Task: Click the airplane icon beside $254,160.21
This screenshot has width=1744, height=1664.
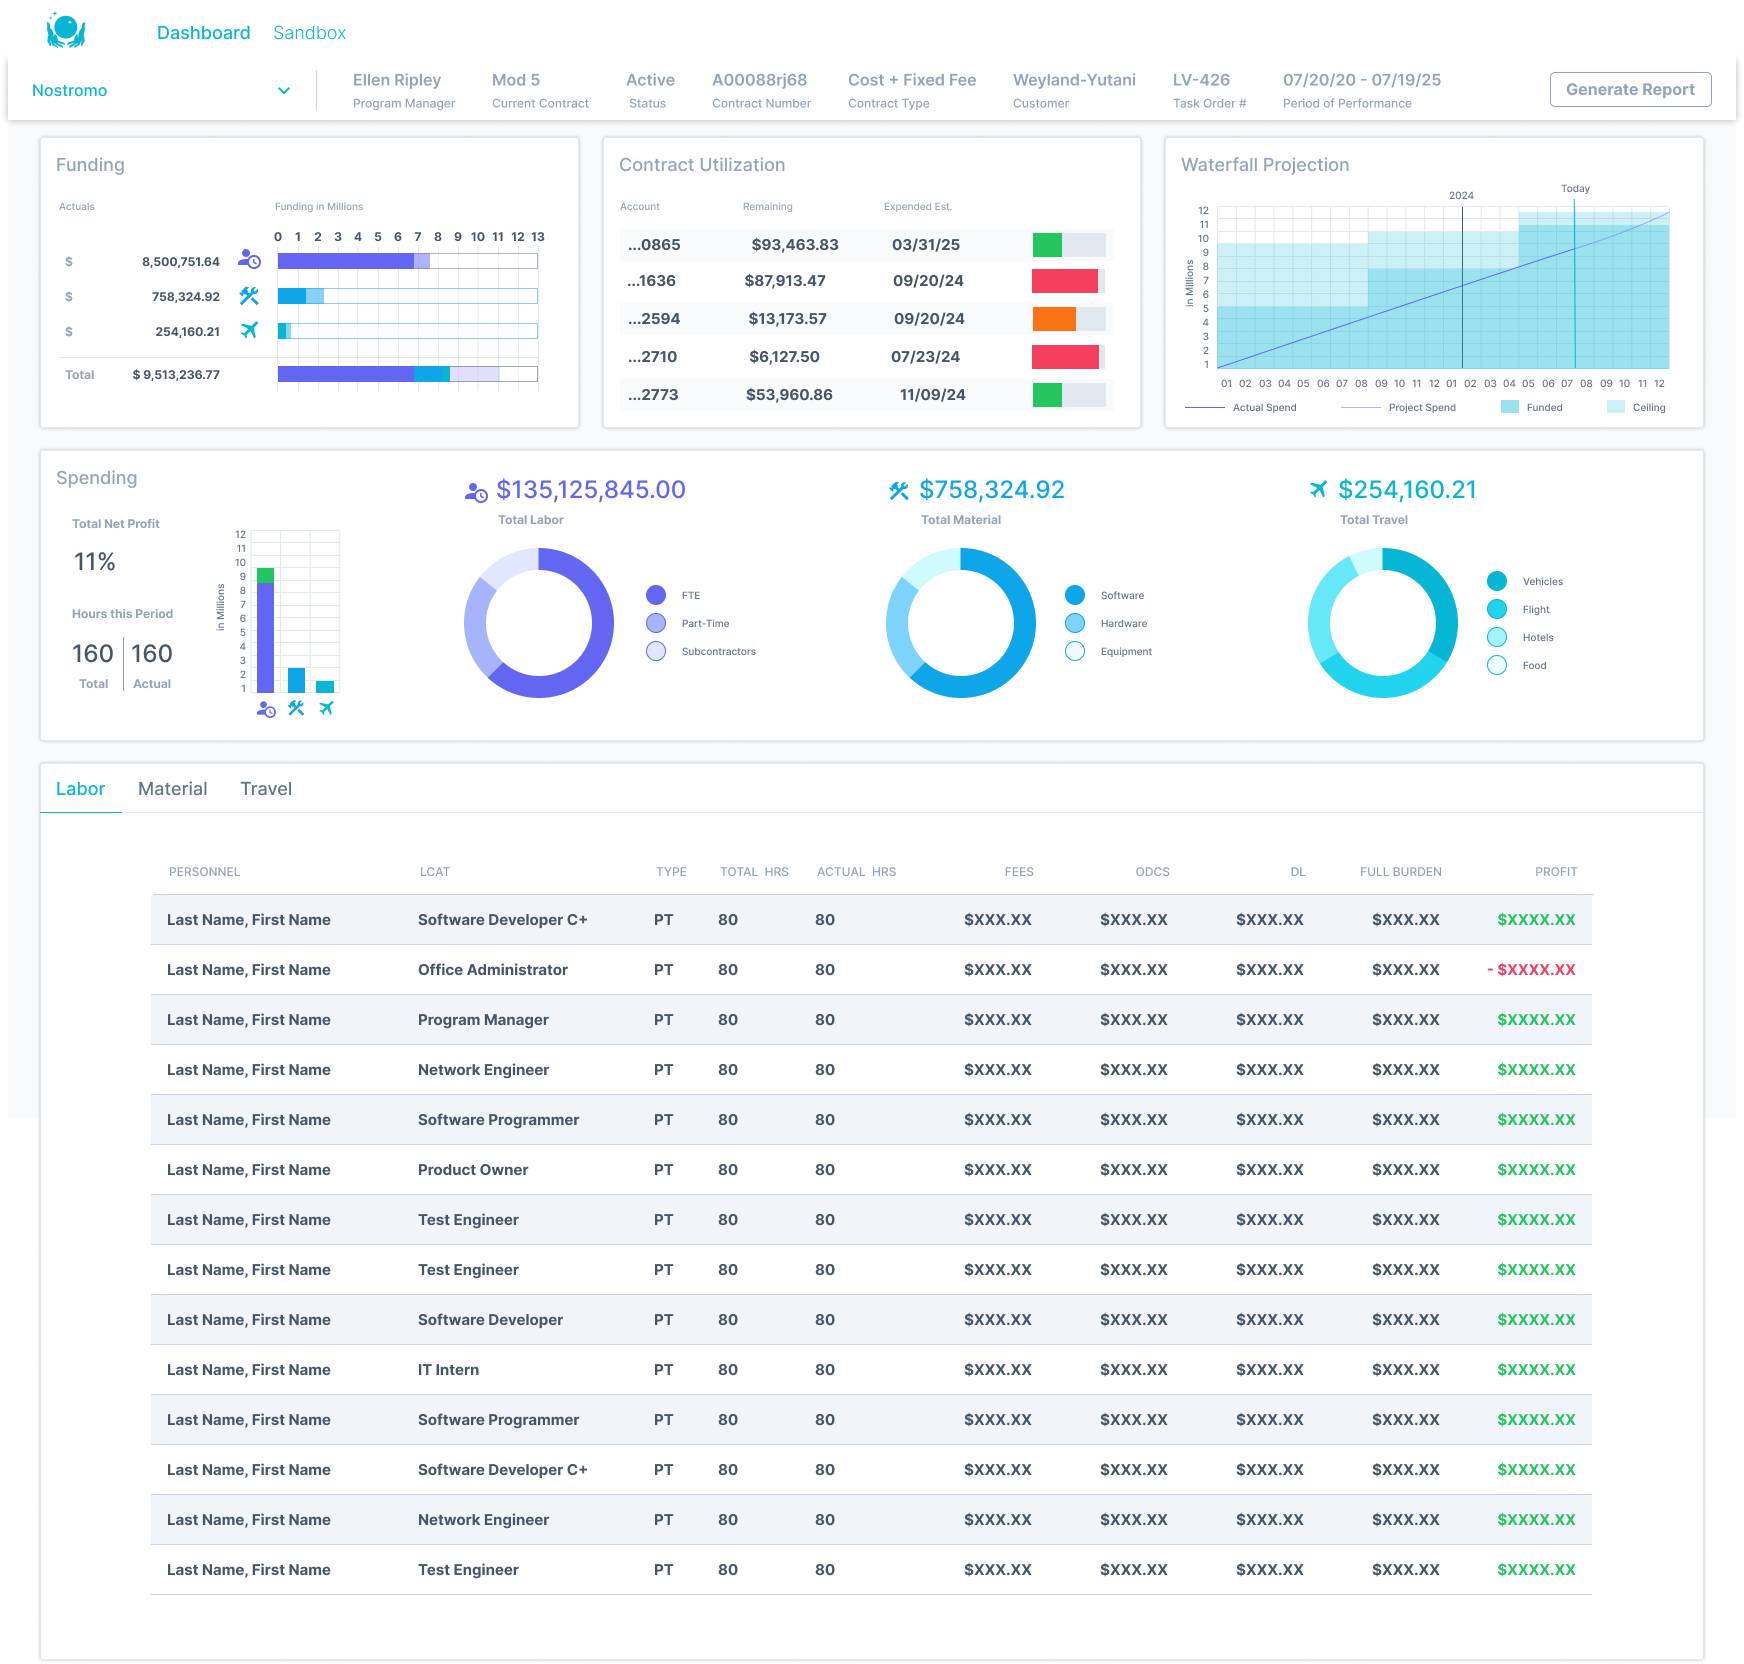Action: coord(1319,489)
